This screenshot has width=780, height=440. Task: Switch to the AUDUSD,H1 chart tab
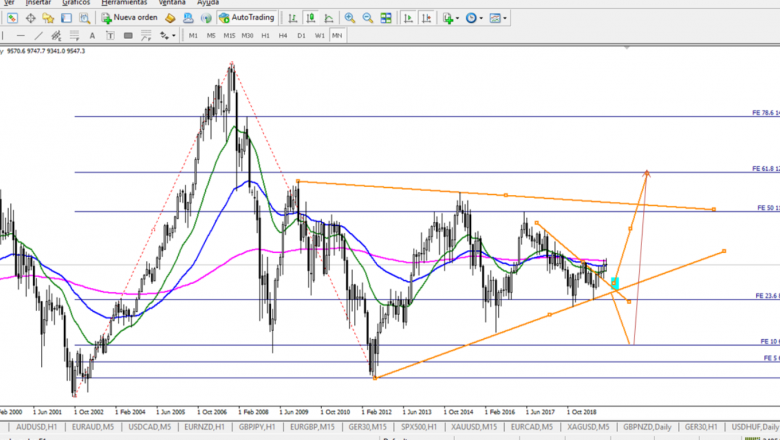36,427
